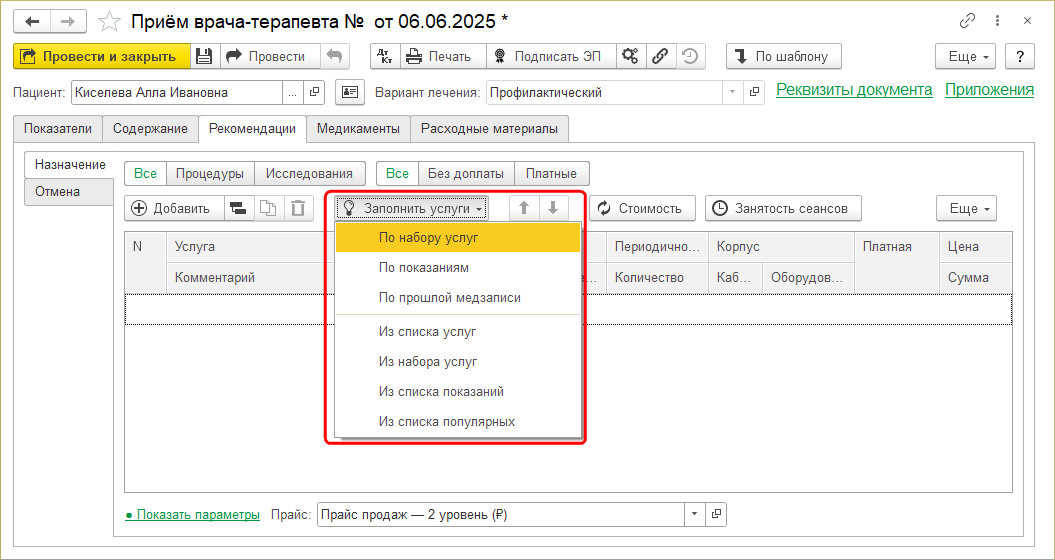Open the Приложения link
The height and width of the screenshot is (560, 1055).
tap(989, 90)
